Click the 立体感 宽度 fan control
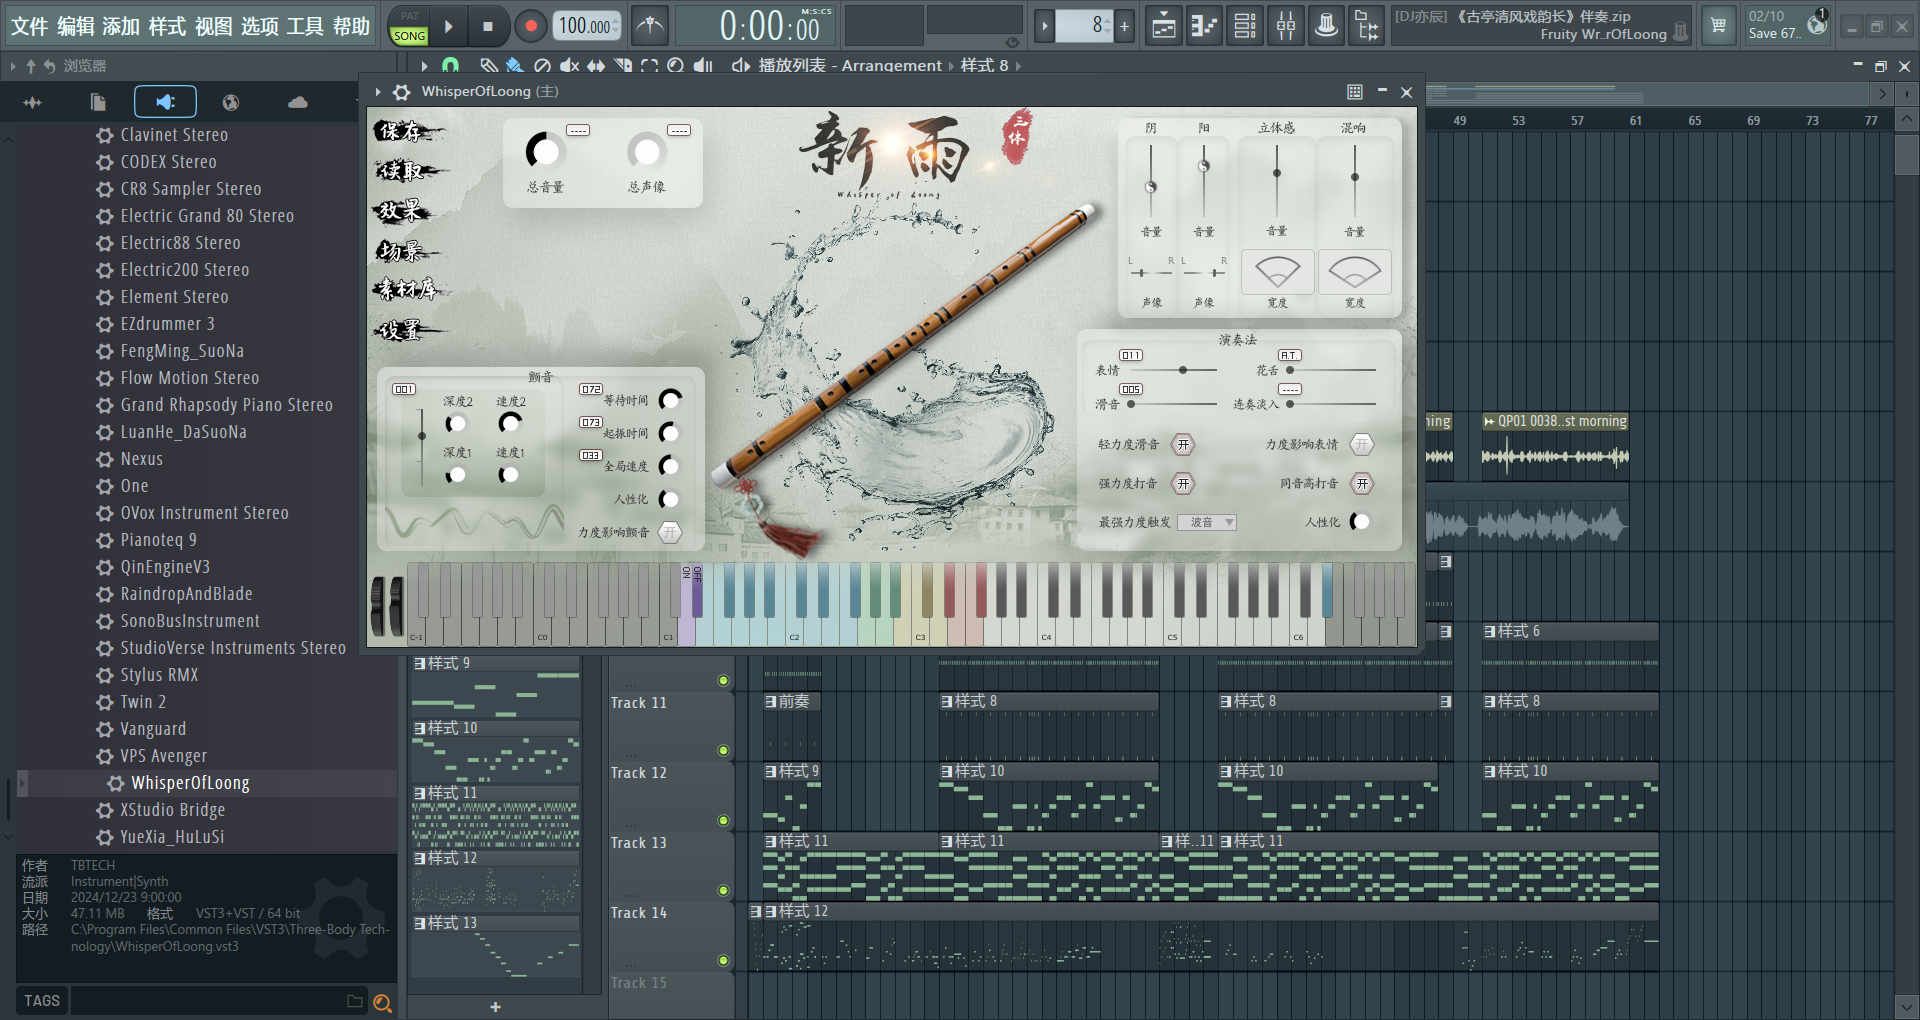This screenshot has width=1920, height=1020. [1277, 272]
